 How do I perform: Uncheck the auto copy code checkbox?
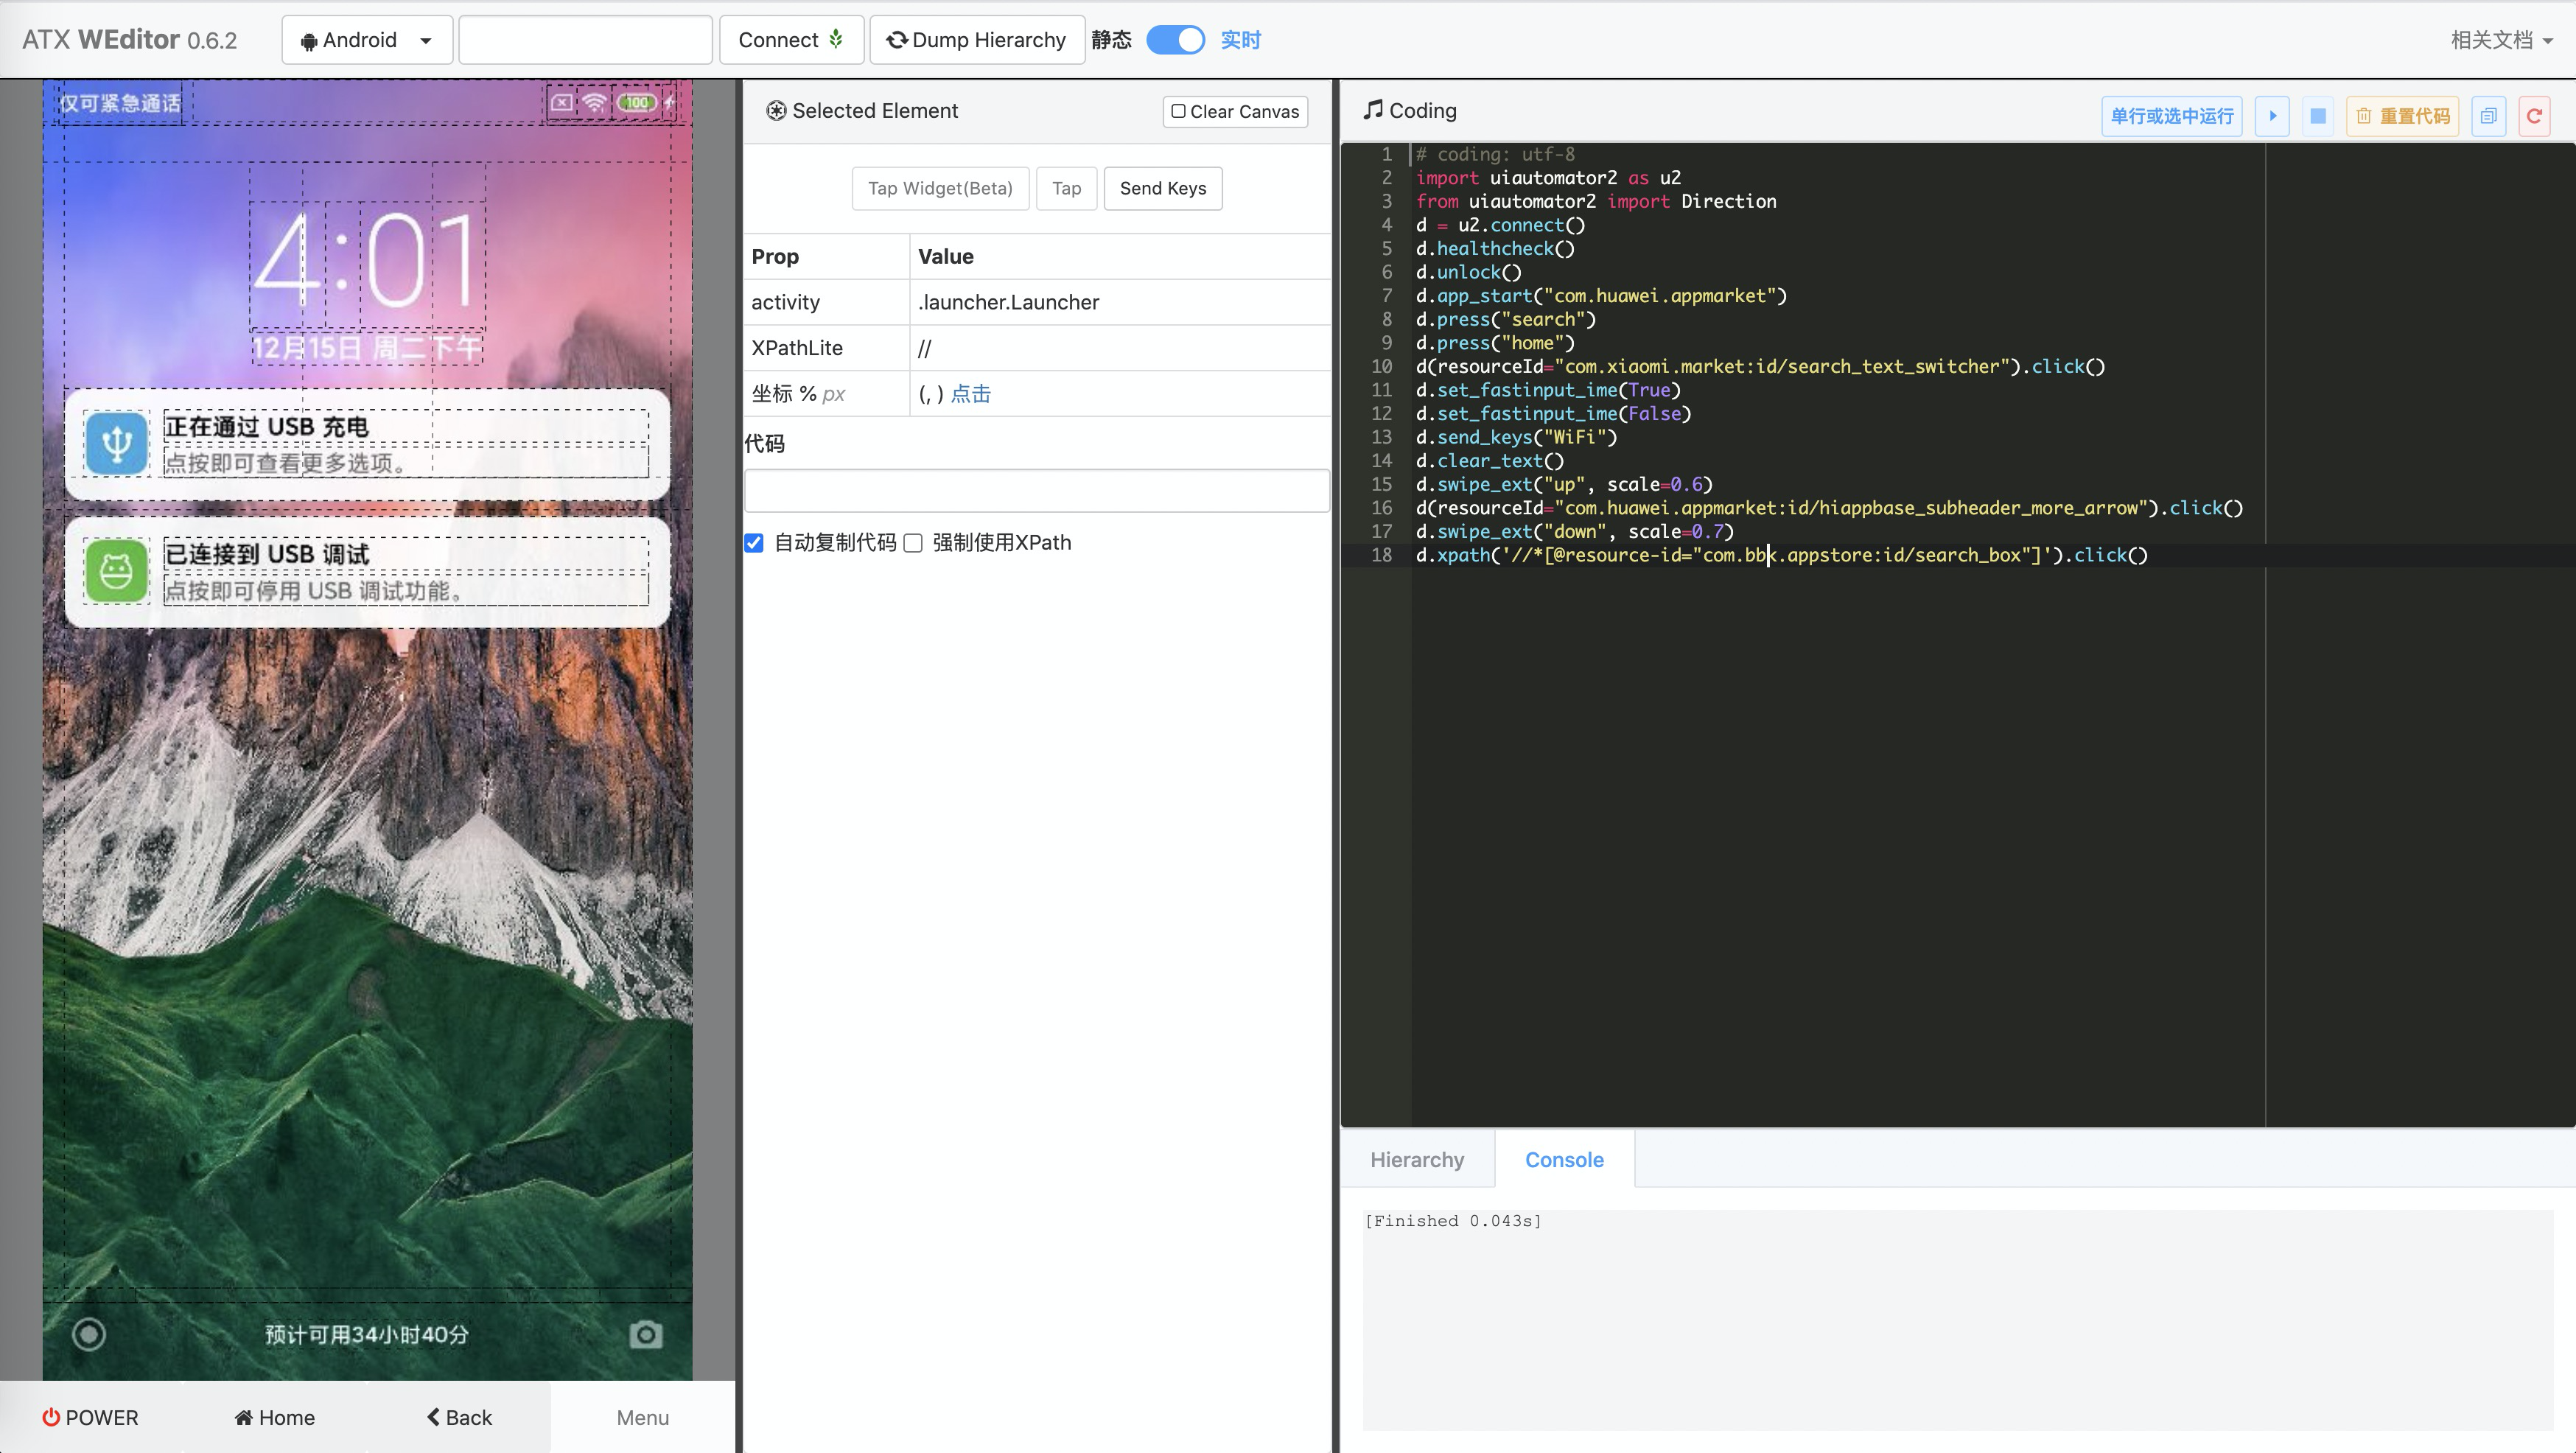754,543
